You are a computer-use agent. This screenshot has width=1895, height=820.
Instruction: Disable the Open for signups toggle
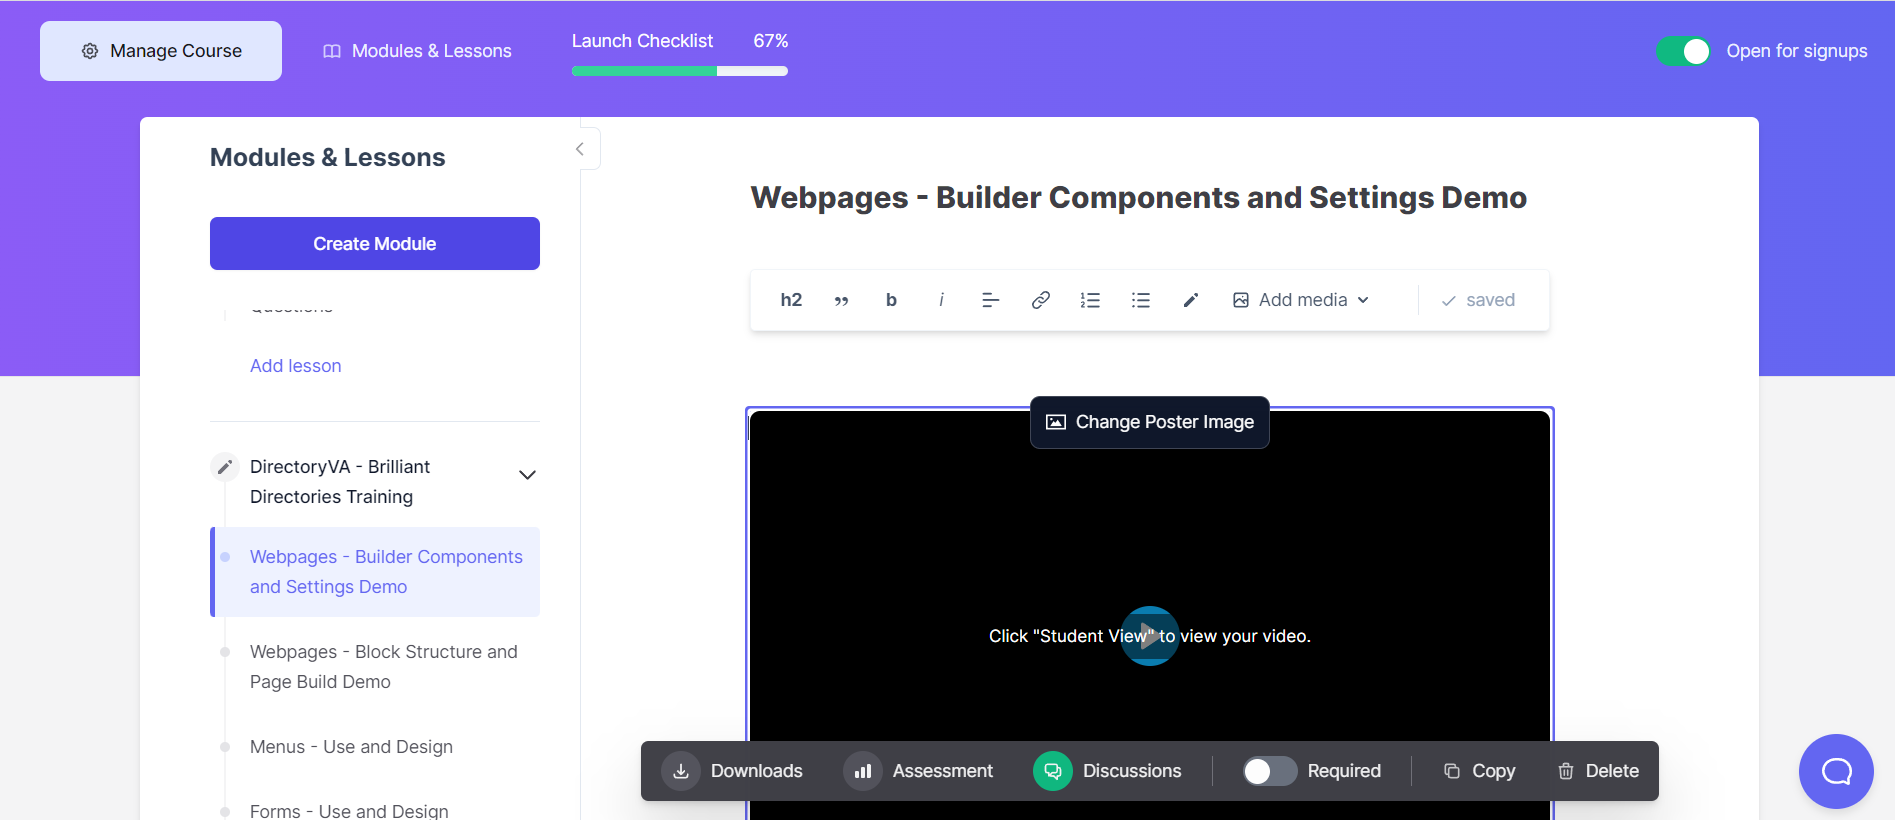pos(1683,51)
